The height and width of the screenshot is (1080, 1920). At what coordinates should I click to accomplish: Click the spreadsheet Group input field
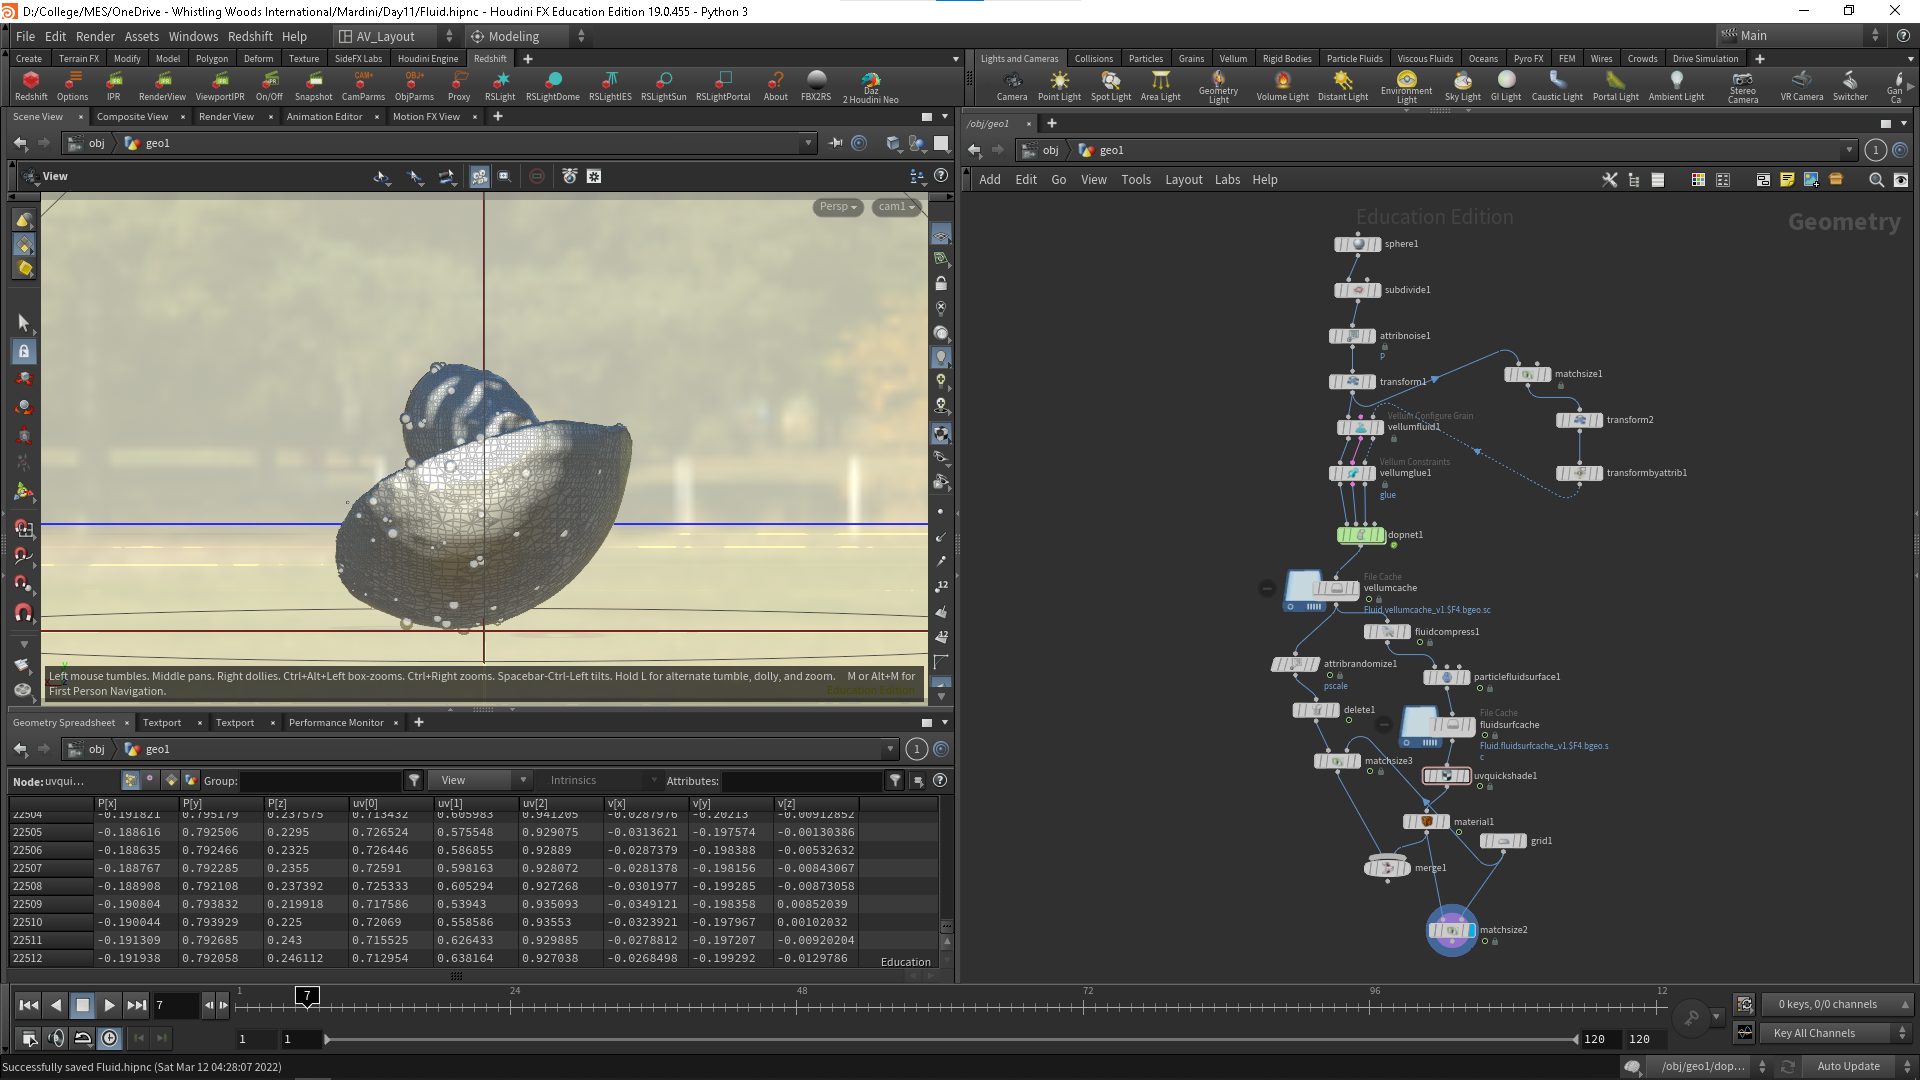click(x=320, y=780)
